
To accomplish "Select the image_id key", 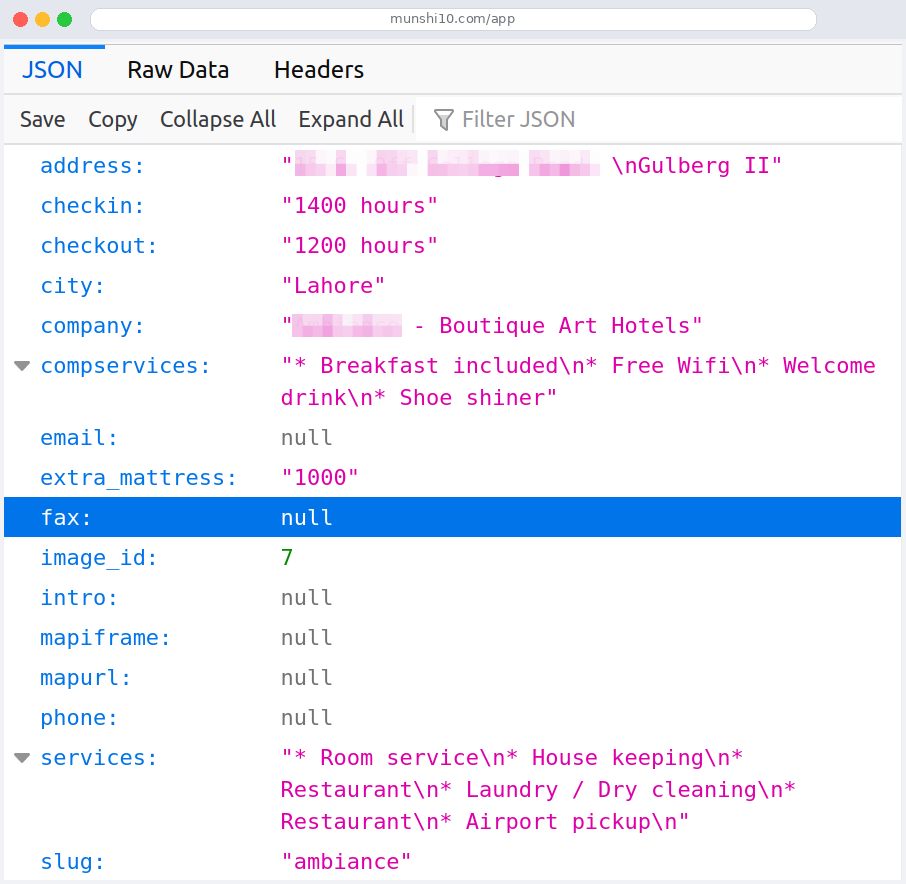I will pyautogui.click(x=99, y=558).
